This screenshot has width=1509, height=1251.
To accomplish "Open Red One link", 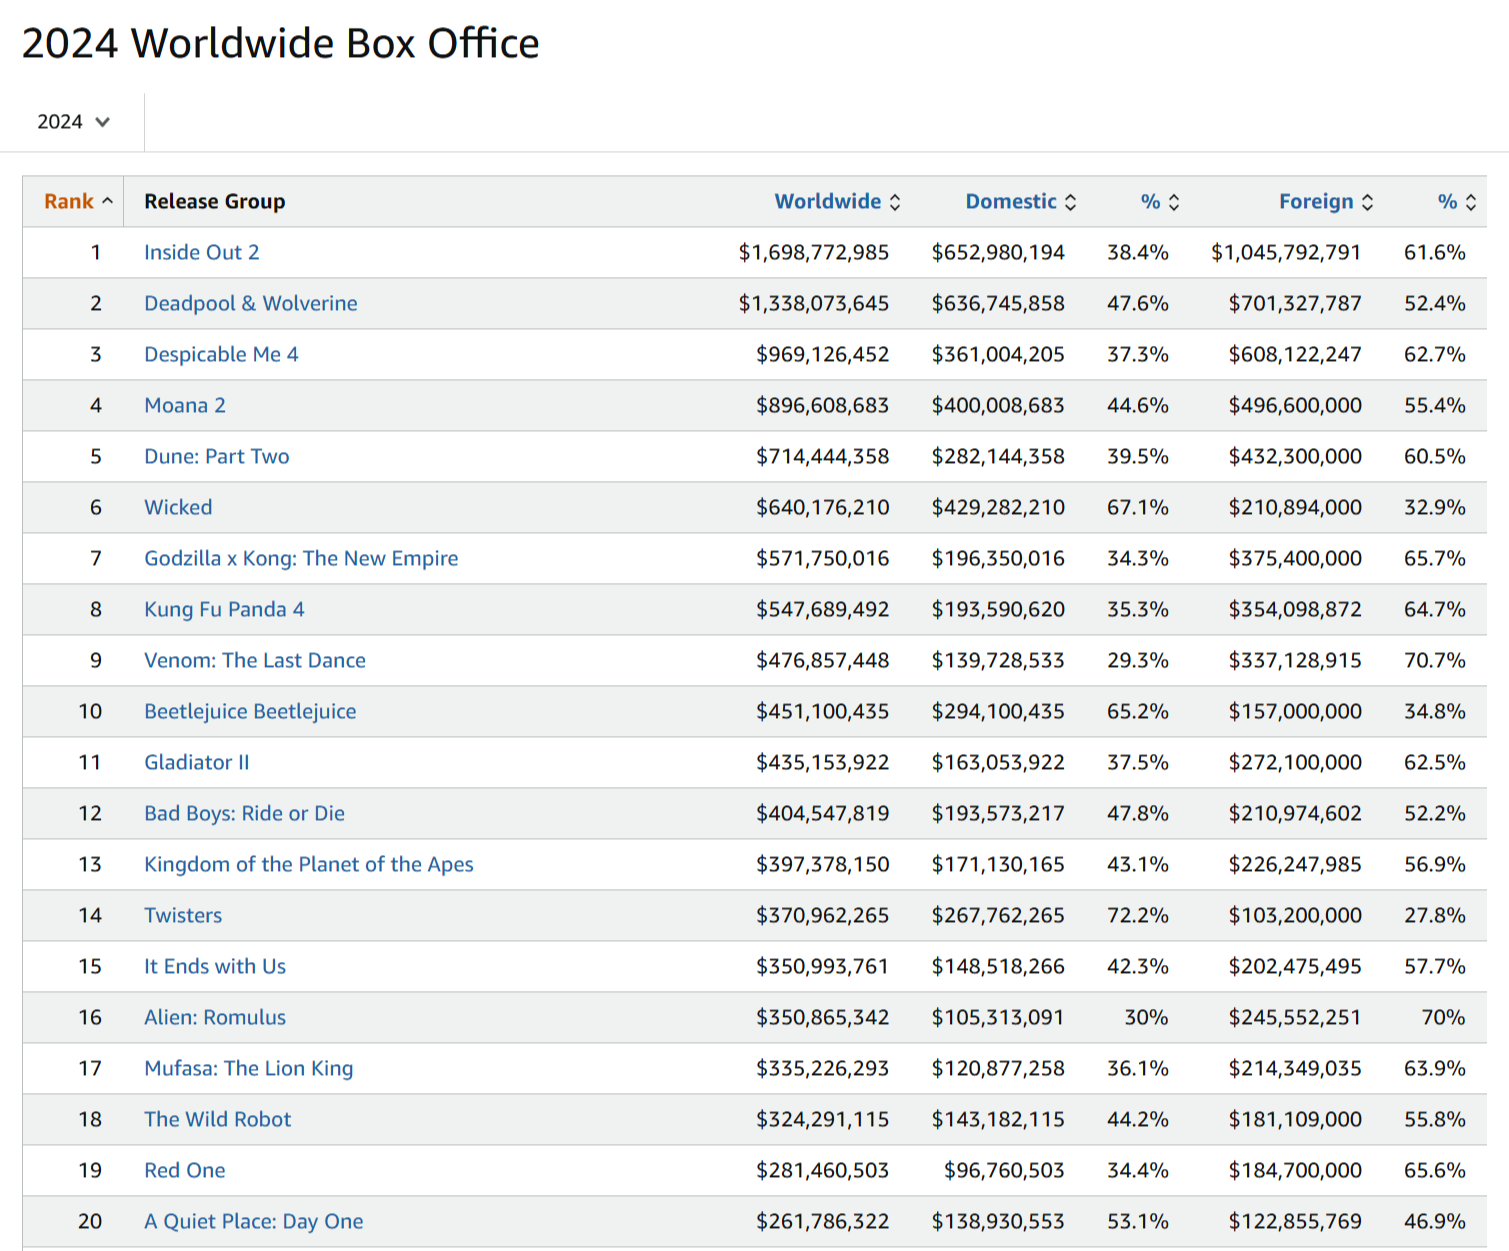I will coord(185,1170).
